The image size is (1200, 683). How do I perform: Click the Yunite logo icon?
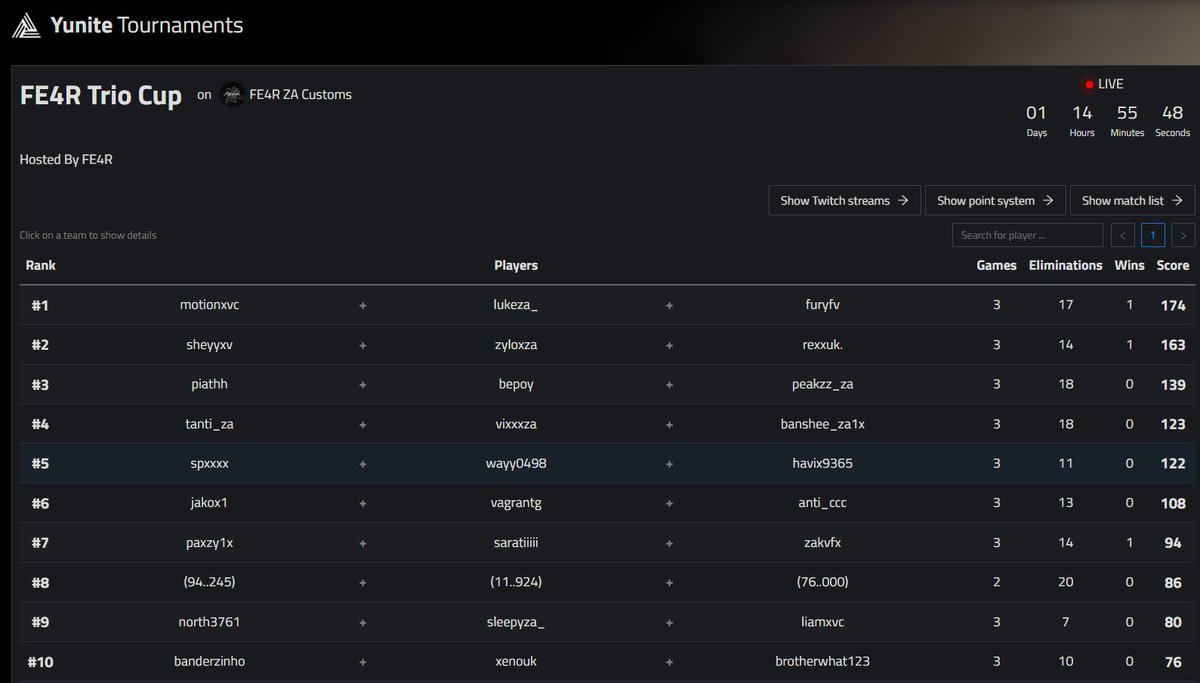[x=27, y=25]
